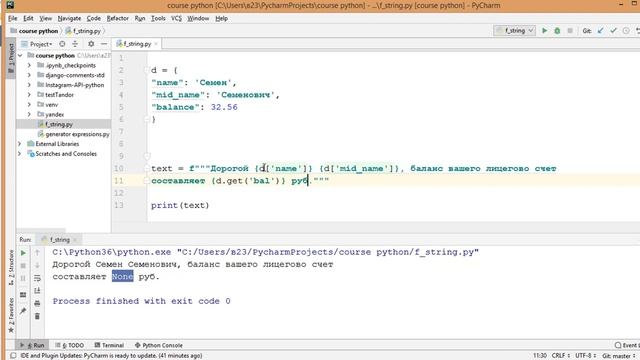Click the UTF-8 encoding indicator
This screenshot has width=640, height=360.
pos(585,356)
